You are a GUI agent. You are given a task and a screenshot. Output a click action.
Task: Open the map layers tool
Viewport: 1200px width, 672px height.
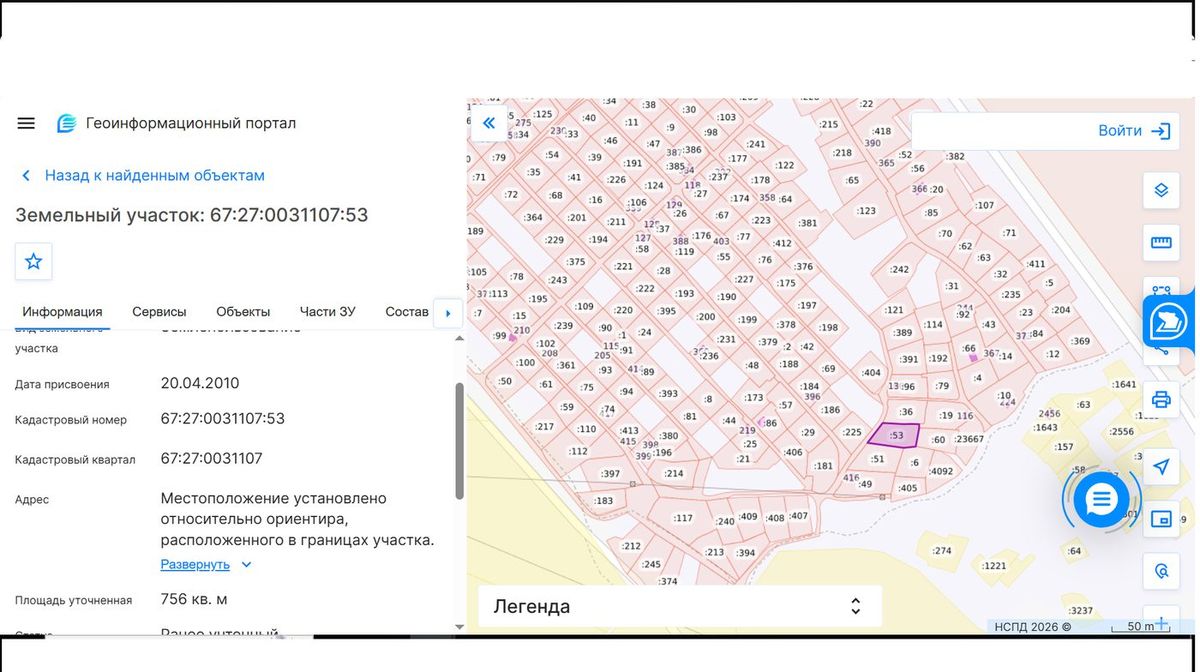tap(1161, 190)
